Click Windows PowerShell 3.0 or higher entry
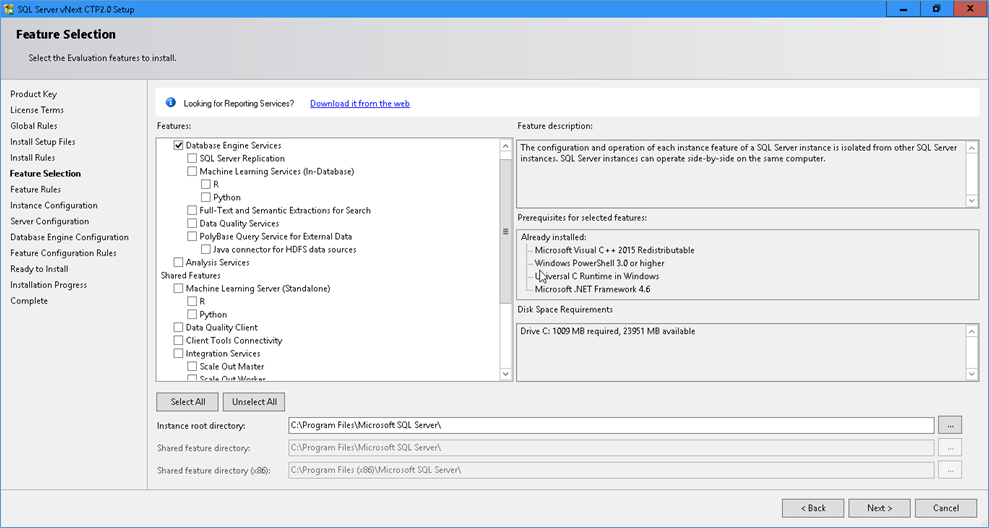Viewport: 989px width, 528px height. point(599,263)
